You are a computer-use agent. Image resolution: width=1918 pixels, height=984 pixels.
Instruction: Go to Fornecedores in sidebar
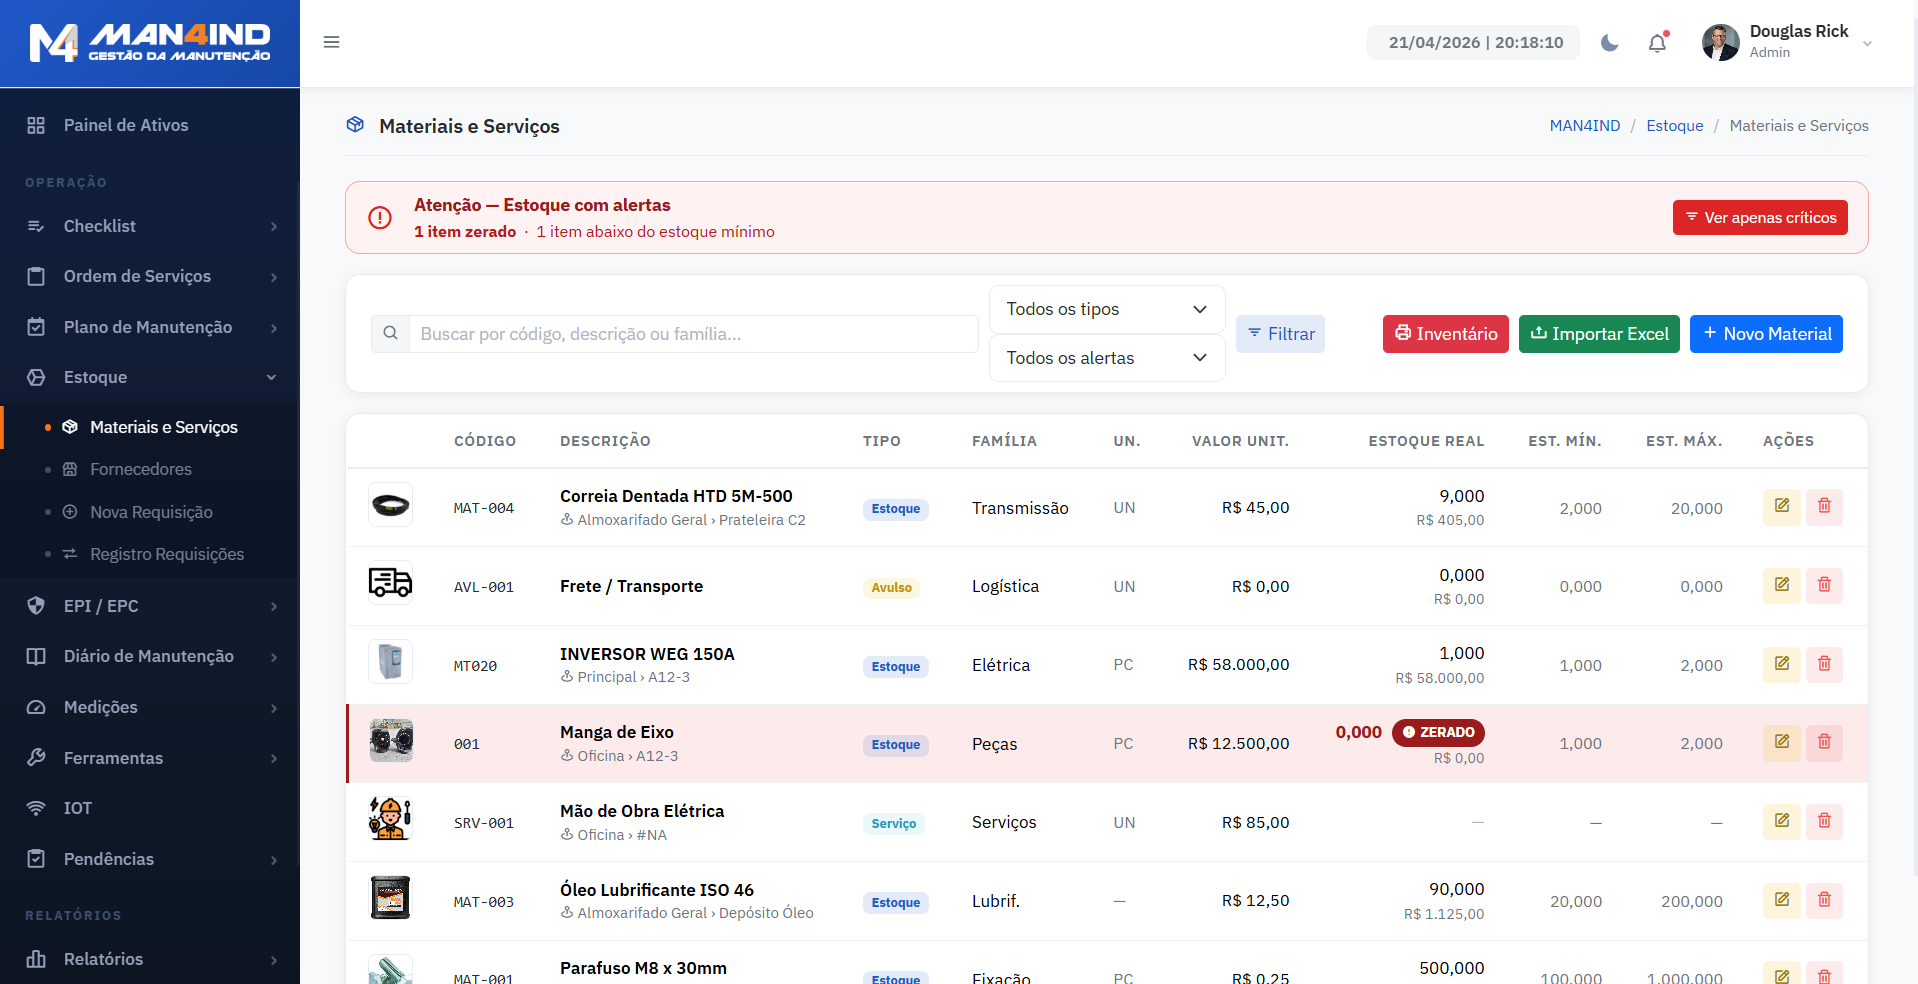click(x=141, y=469)
